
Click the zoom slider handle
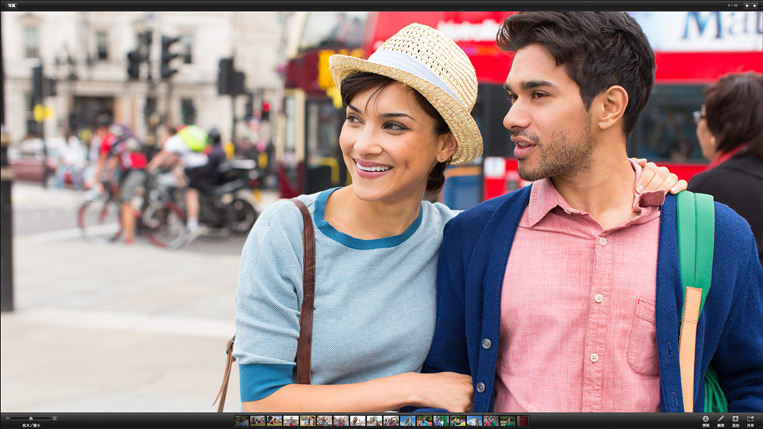click(30, 418)
